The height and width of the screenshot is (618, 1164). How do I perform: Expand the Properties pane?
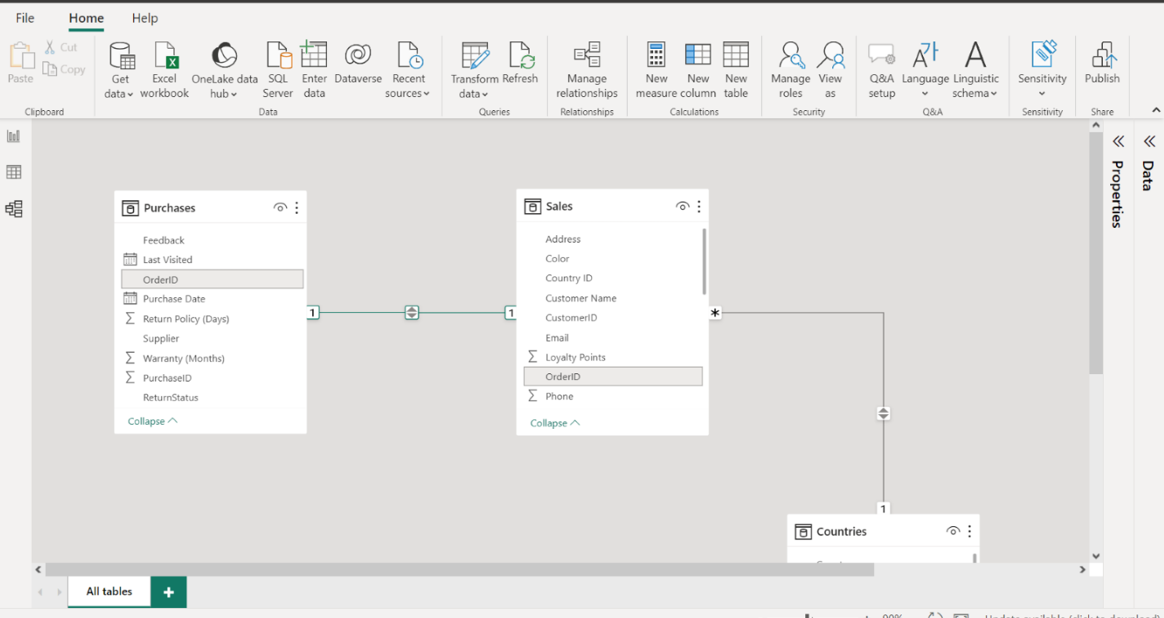tap(1118, 142)
